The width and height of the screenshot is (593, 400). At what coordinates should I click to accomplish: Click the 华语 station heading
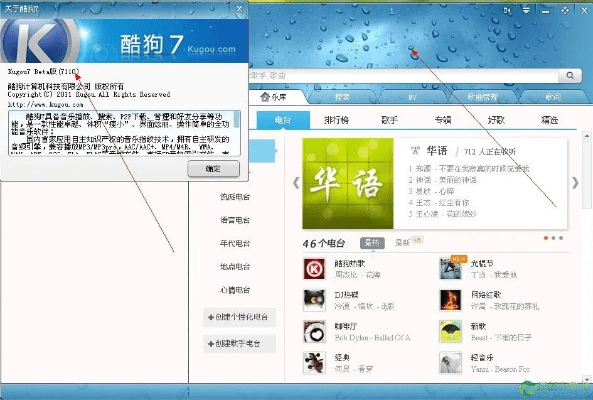(x=437, y=151)
